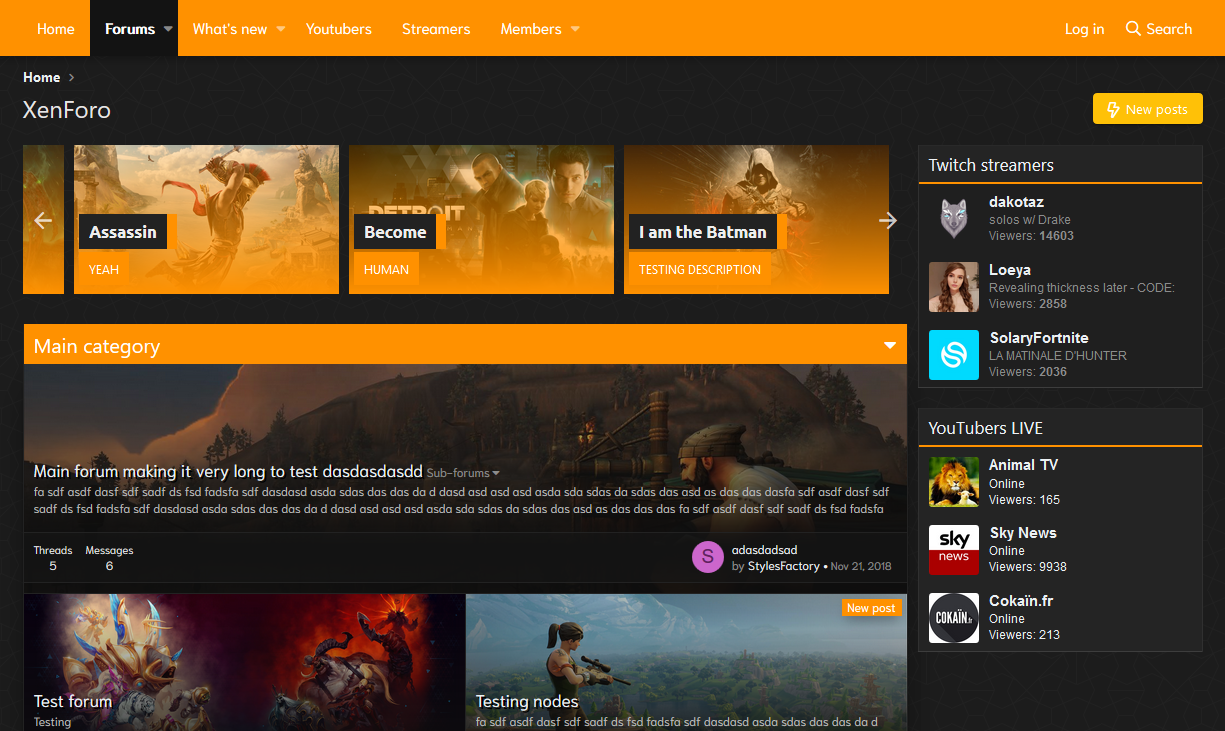This screenshot has width=1225, height=731.
Task: Open the Testing nodes forum
Action: coord(527,701)
